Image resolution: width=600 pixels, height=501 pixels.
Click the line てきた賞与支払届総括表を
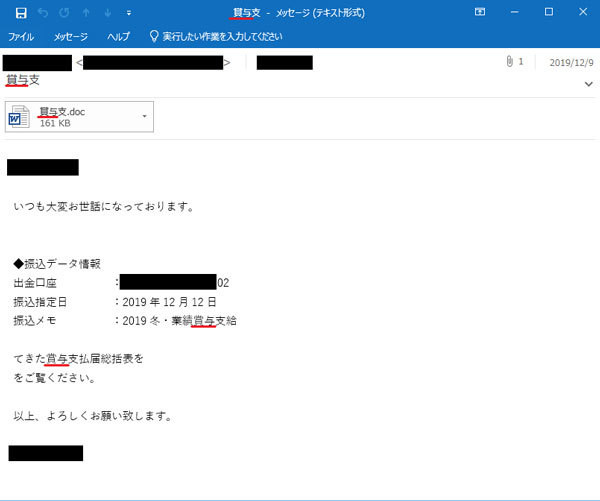click(x=78, y=359)
